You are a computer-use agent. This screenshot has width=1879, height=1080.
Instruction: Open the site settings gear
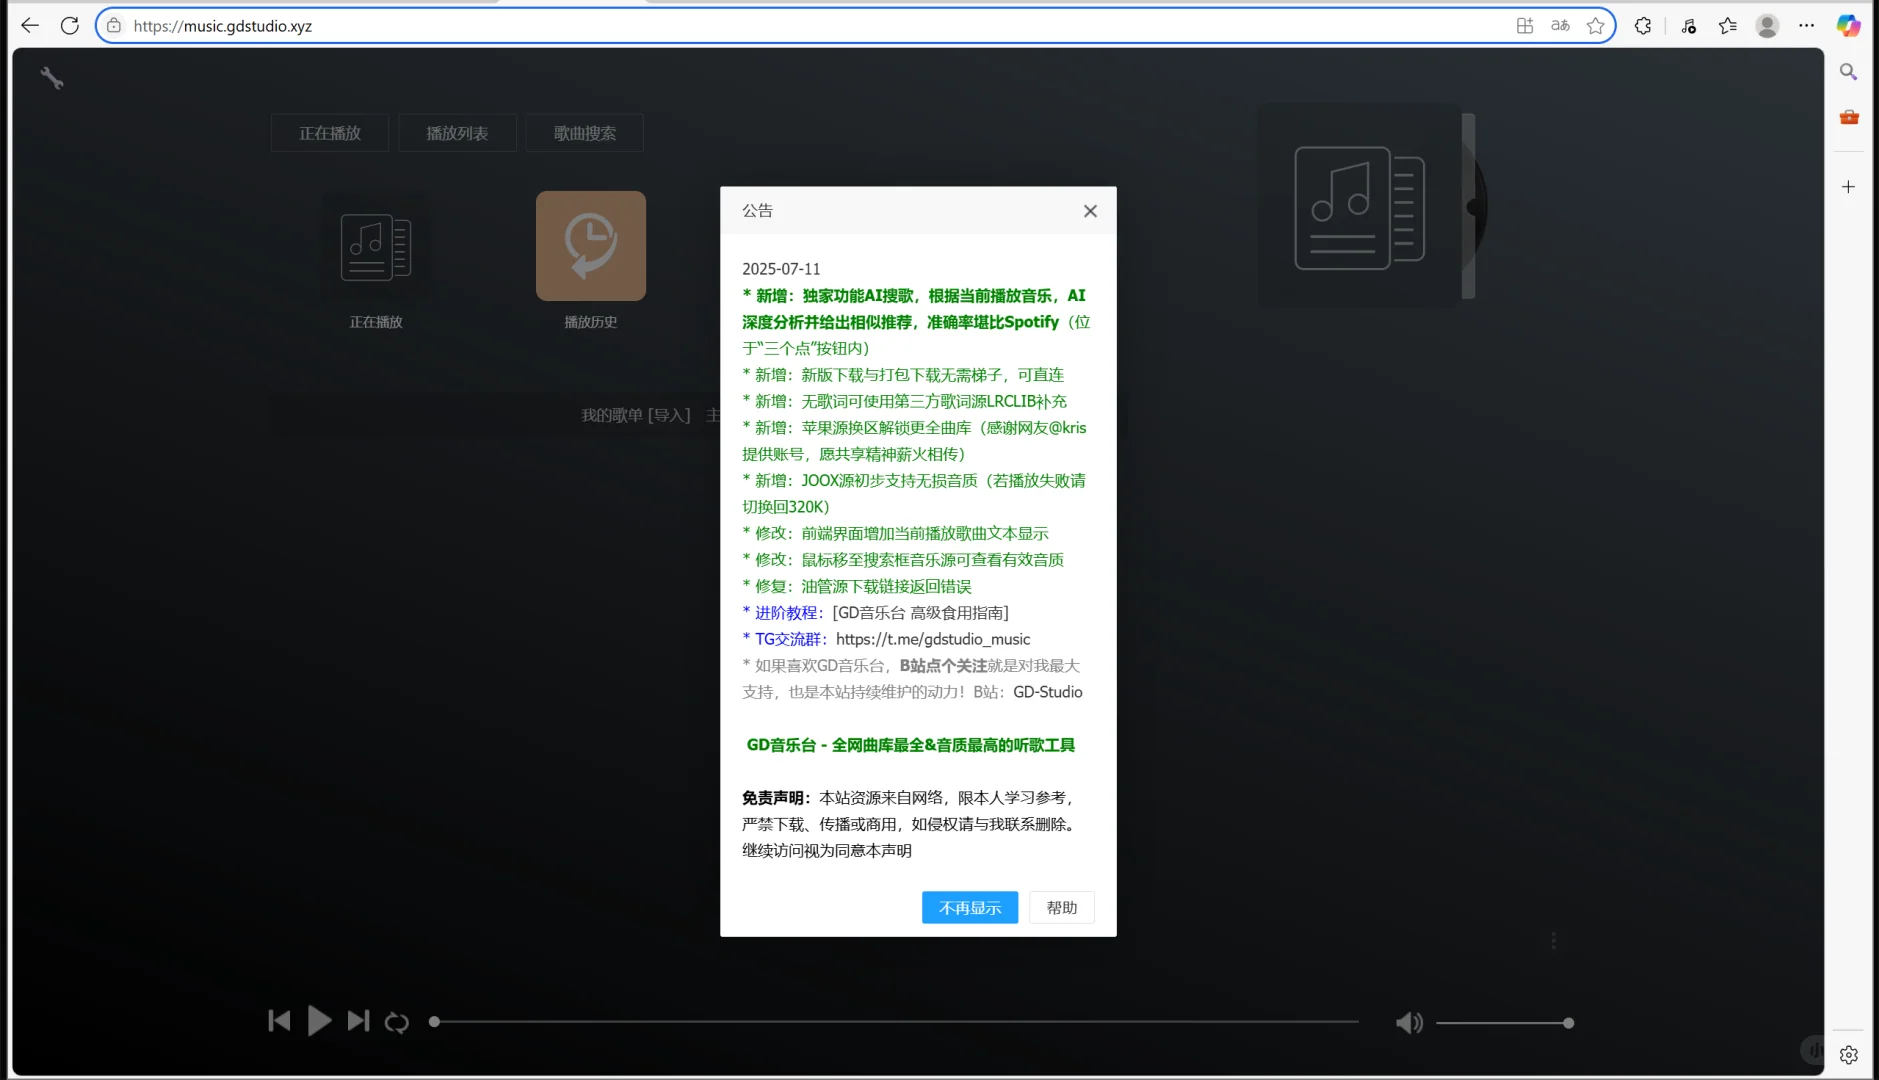(x=1848, y=1053)
